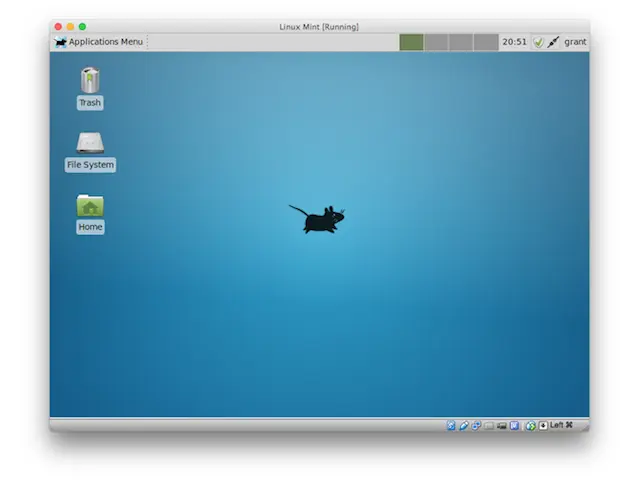Viewport: 640px width, 480px height.
Task: Switch to the fourth workspace
Action: pyautogui.click(x=486, y=42)
